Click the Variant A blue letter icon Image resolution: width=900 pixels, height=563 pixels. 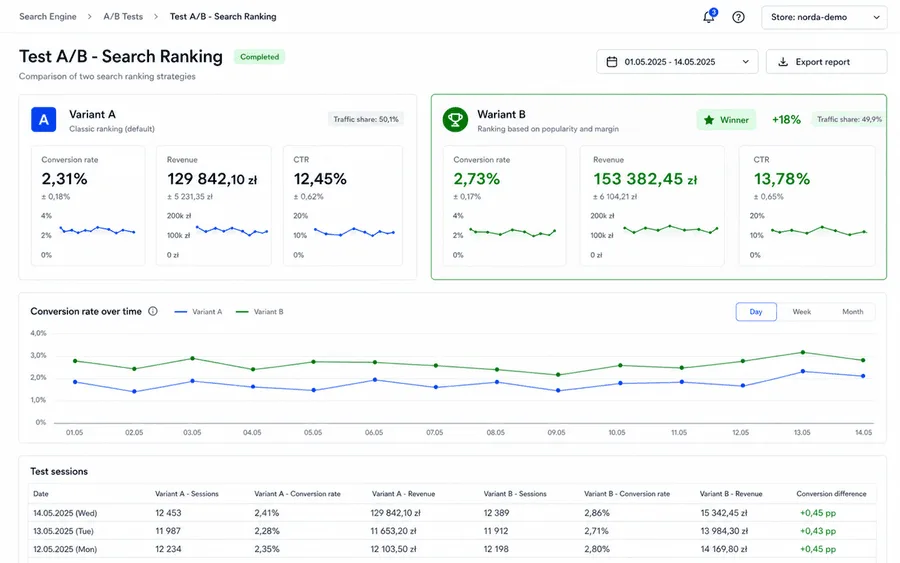[x=44, y=120]
